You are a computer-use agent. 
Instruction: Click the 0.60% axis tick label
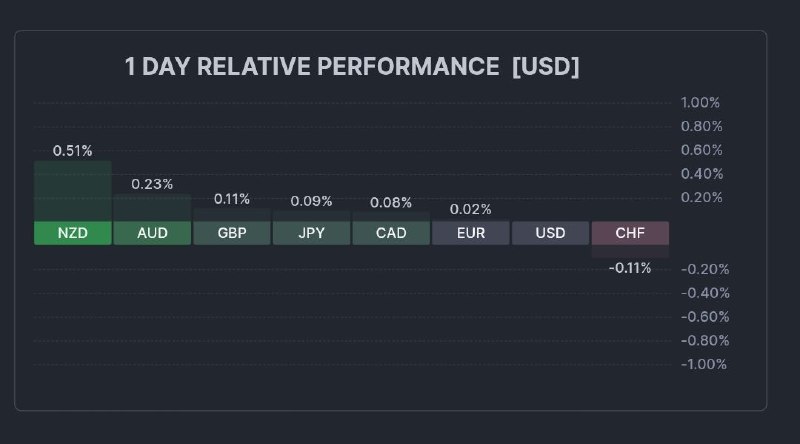[x=700, y=150]
